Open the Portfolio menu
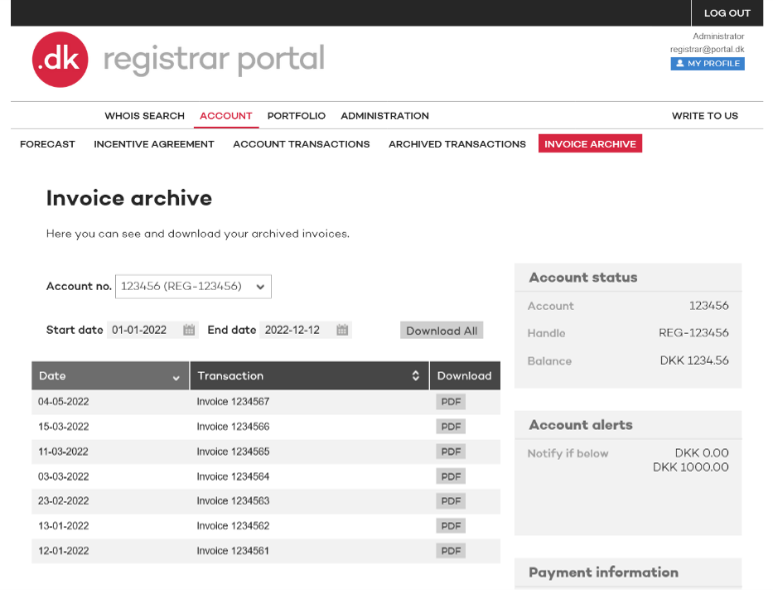This screenshot has height=590, width=773. 296,116
